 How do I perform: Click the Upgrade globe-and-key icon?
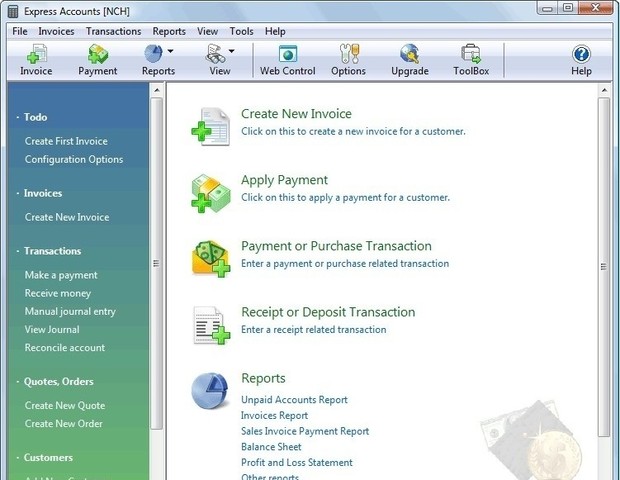pyautogui.click(x=410, y=54)
